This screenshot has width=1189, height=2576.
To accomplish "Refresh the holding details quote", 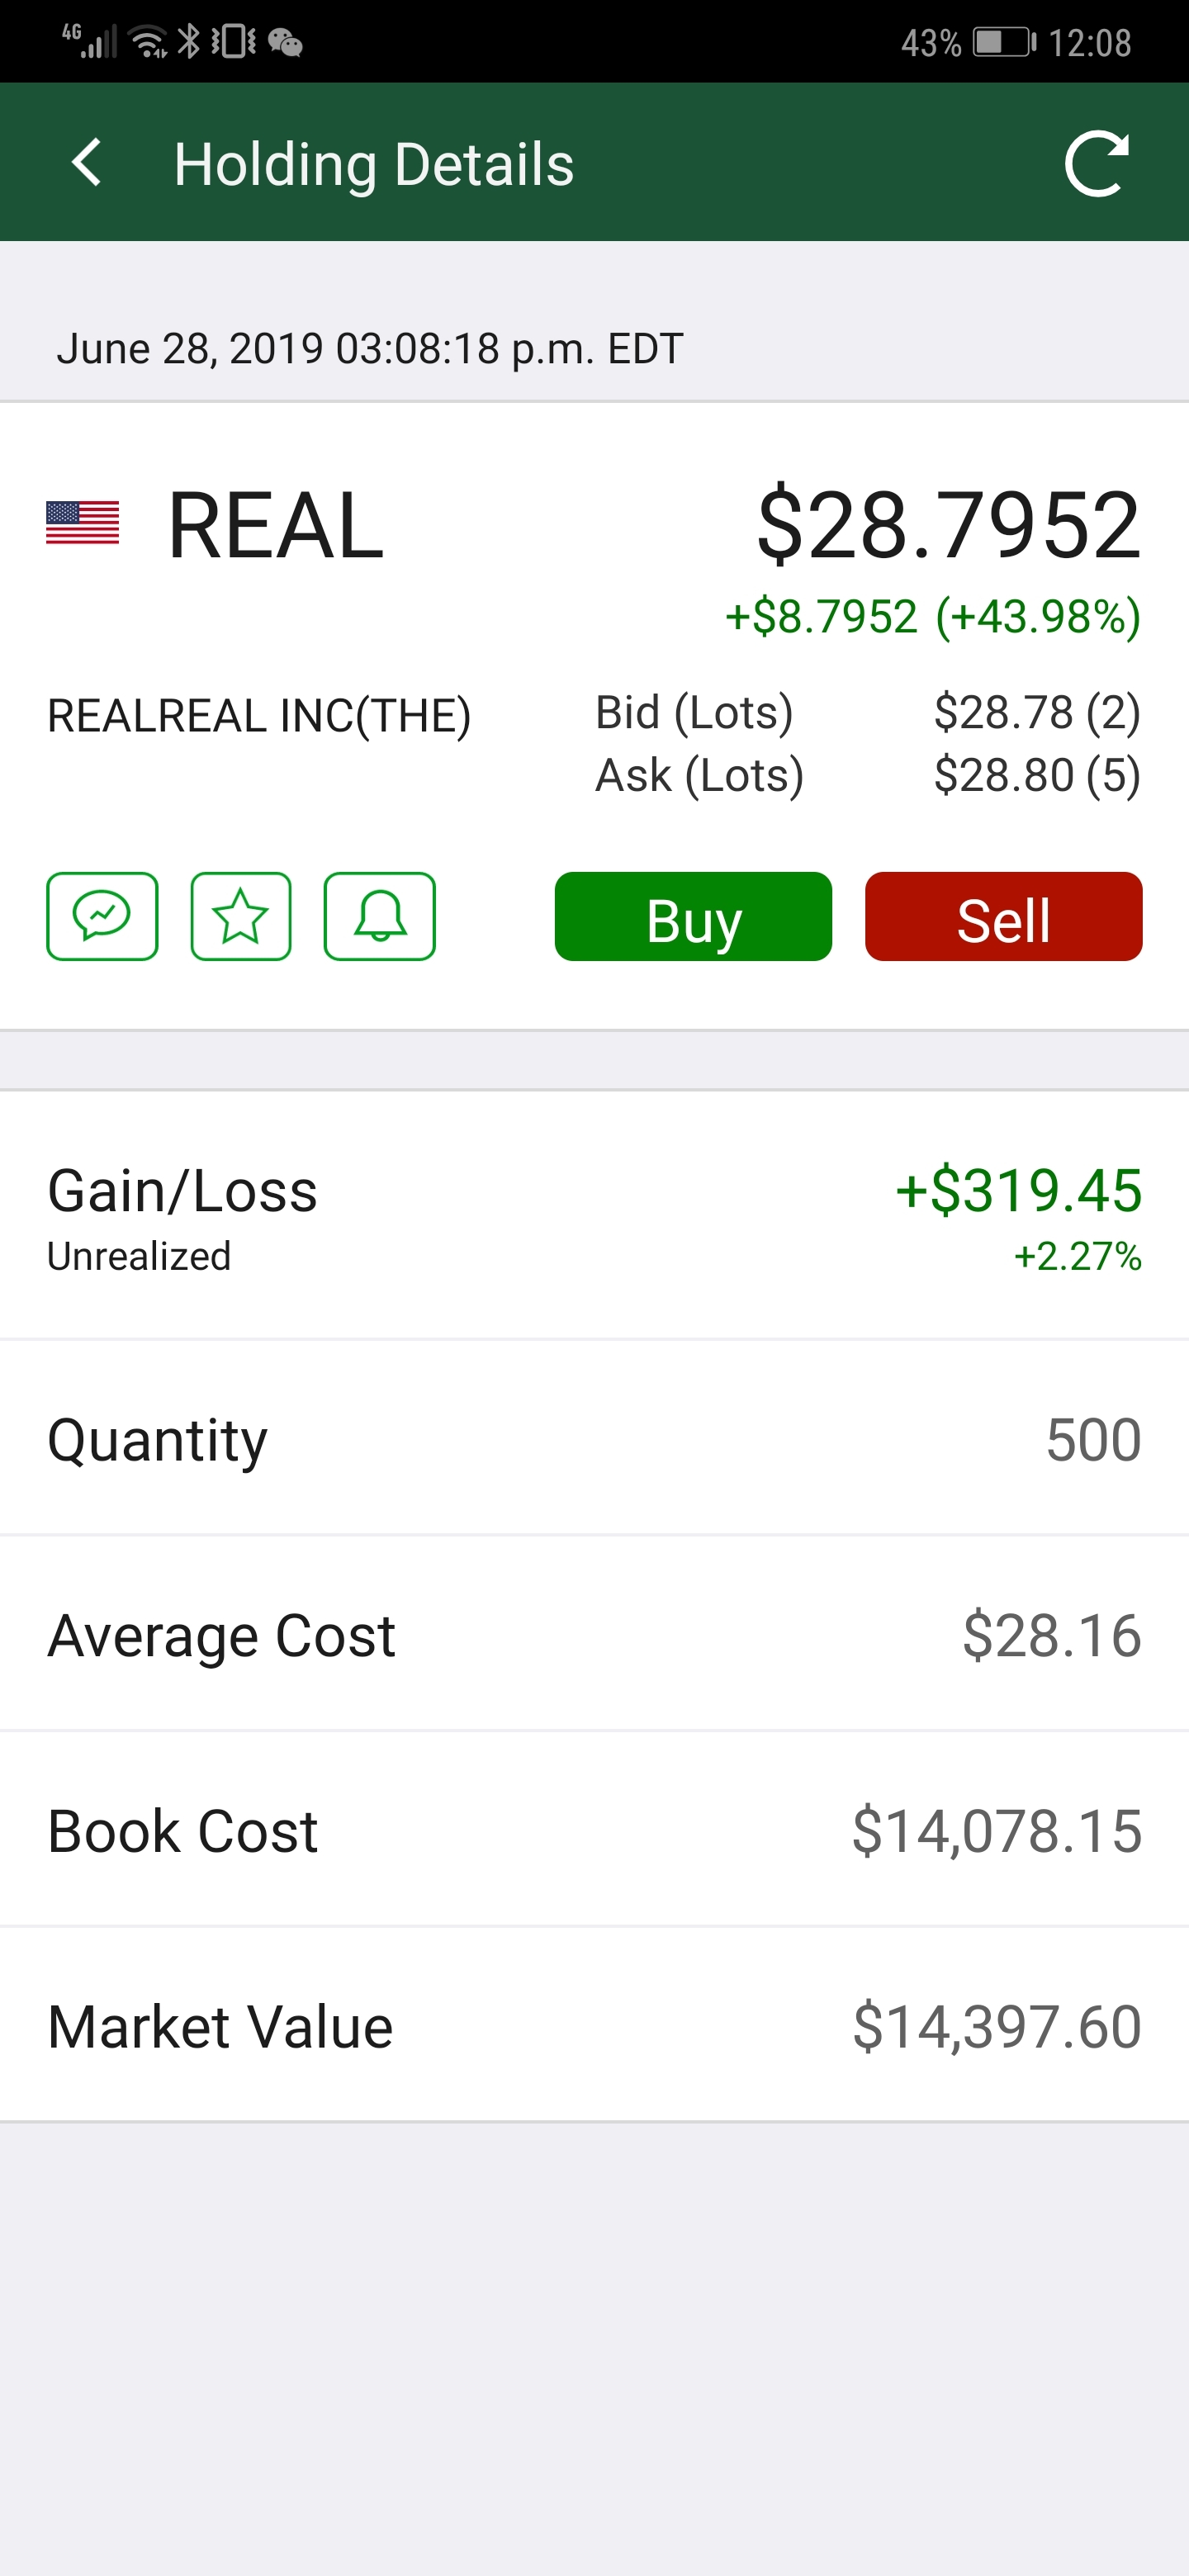I will click(1097, 164).
